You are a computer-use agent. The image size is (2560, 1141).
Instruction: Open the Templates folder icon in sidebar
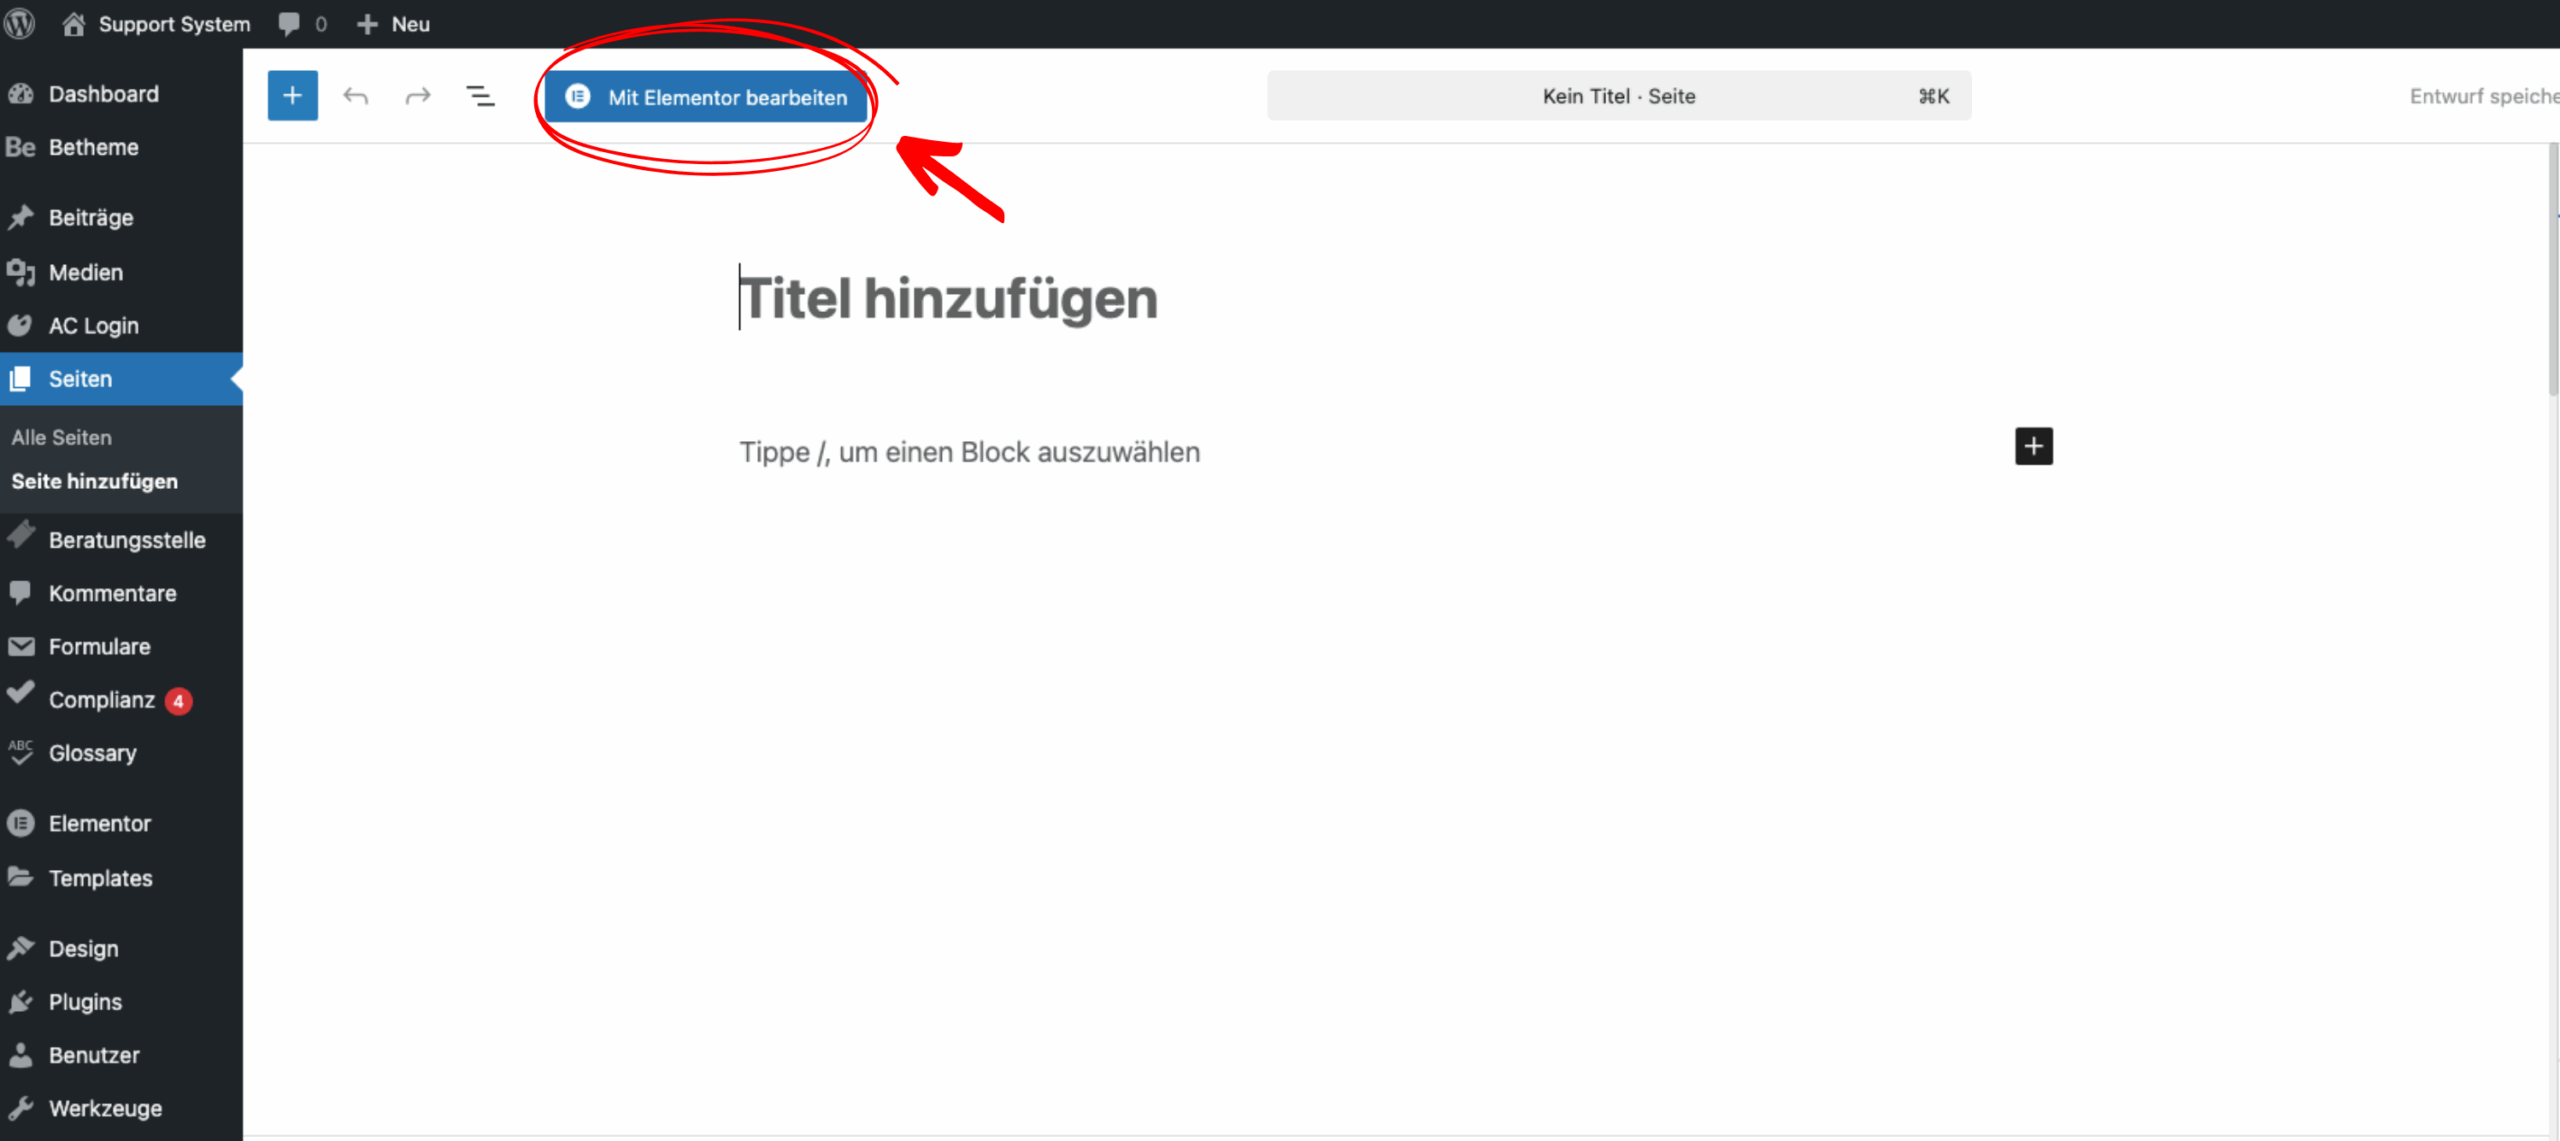pyautogui.click(x=22, y=877)
